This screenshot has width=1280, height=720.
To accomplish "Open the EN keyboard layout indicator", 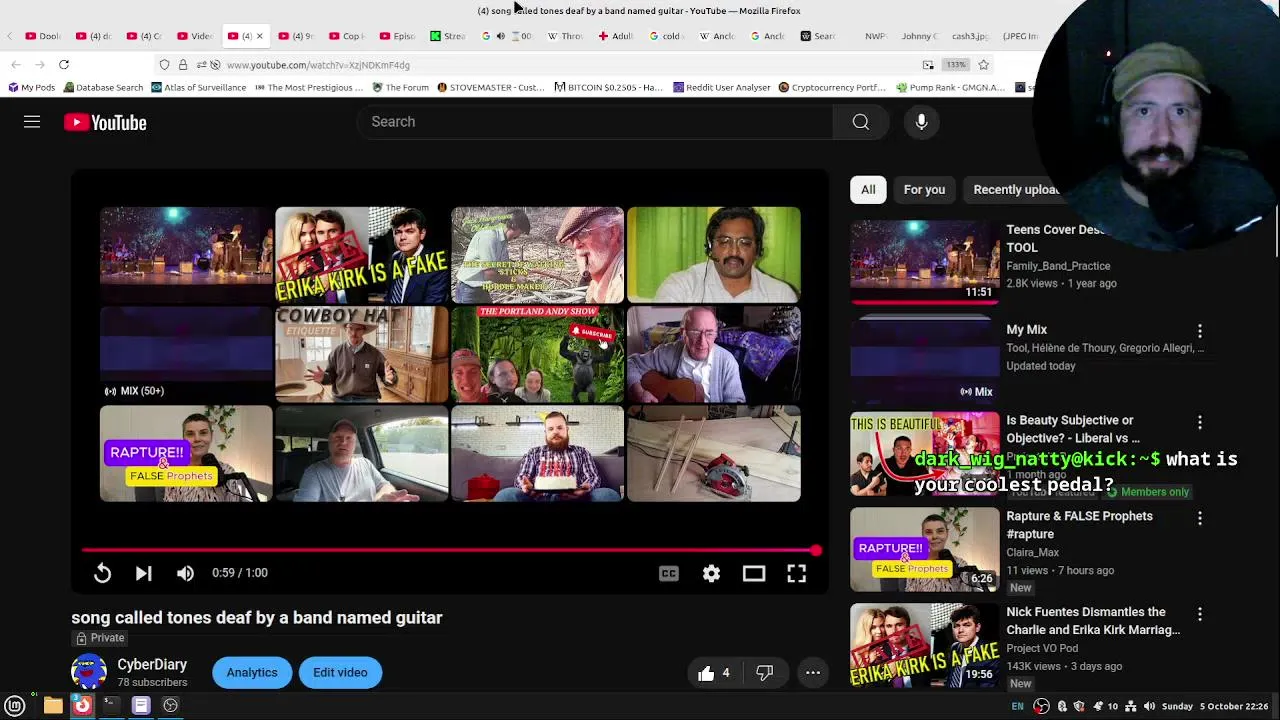I will (x=1017, y=706).
